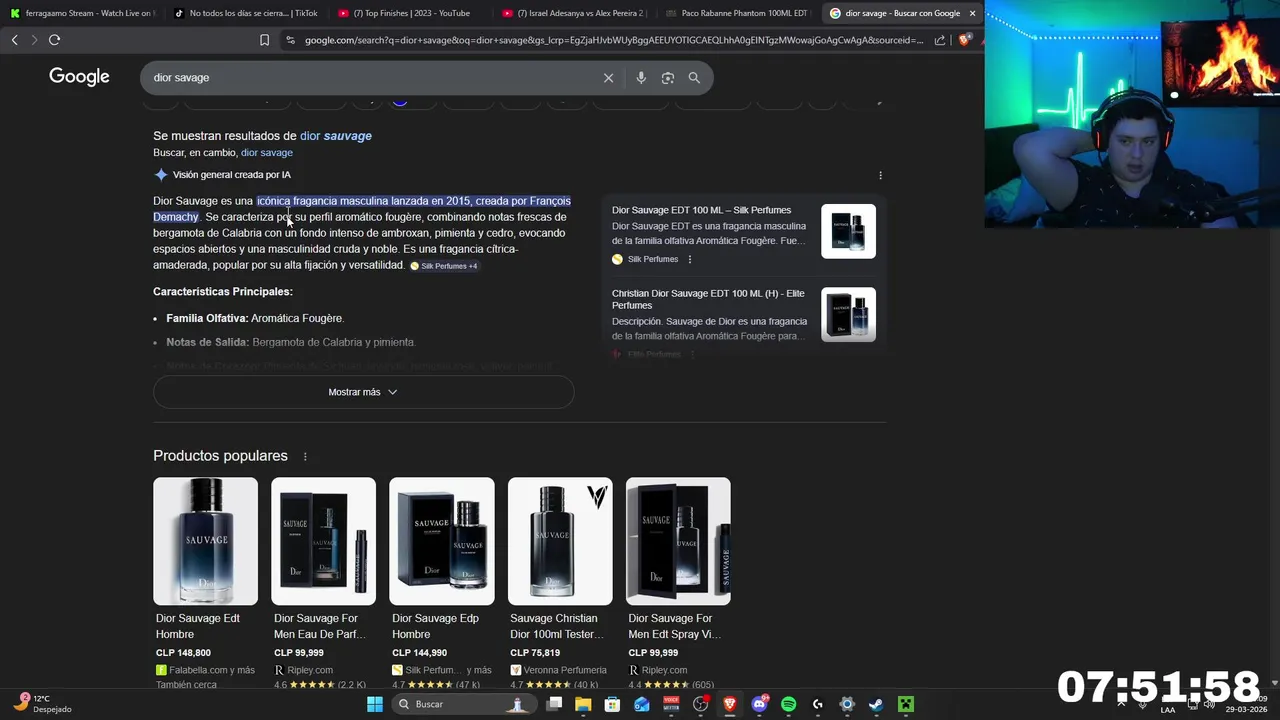Viewport: 1280px width, 720px height.
Task: Open OBS Studio from taskbar
Action: click(700, 704)
